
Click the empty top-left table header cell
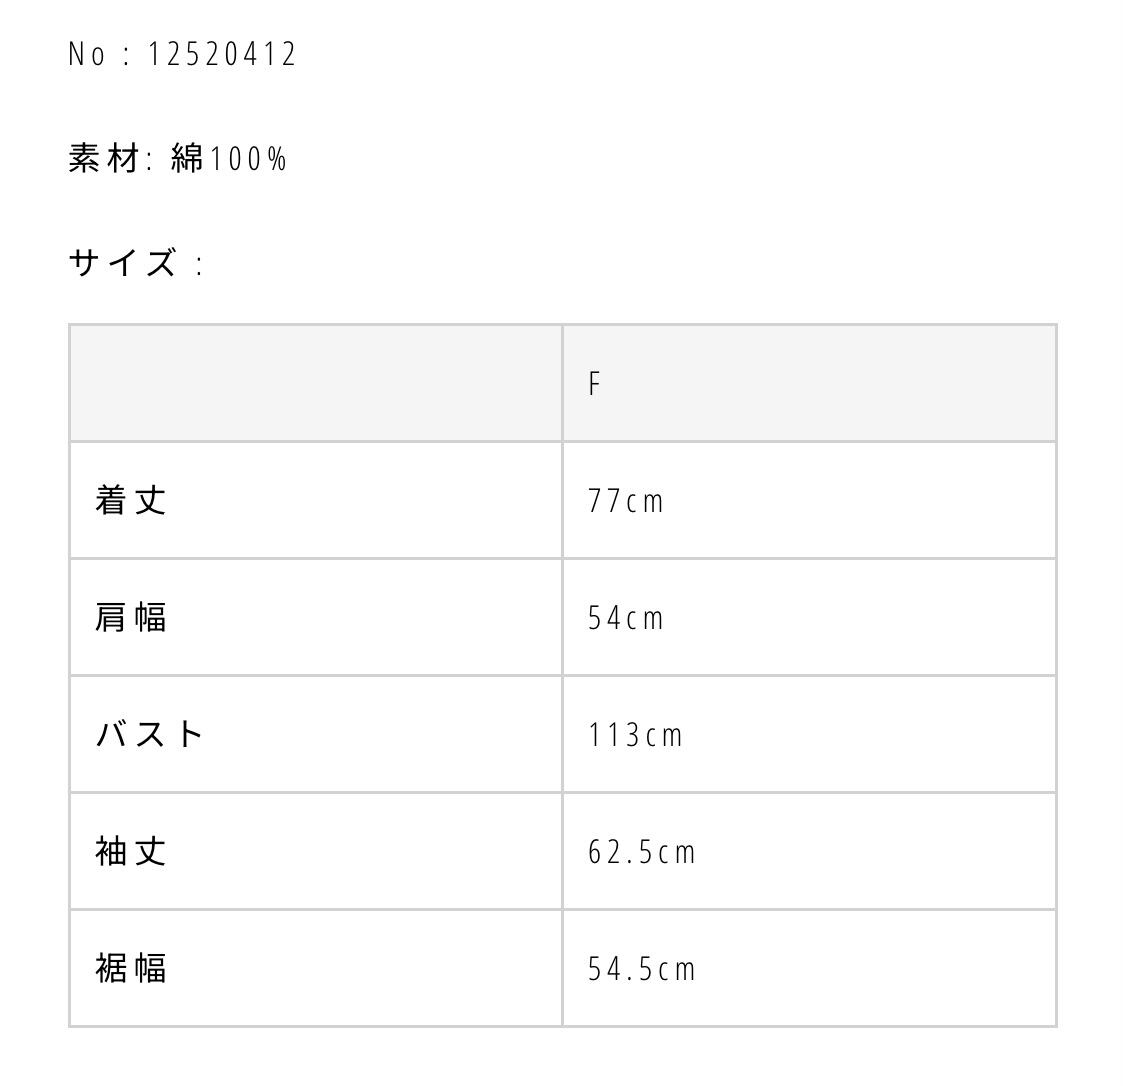tap(315, 383)
